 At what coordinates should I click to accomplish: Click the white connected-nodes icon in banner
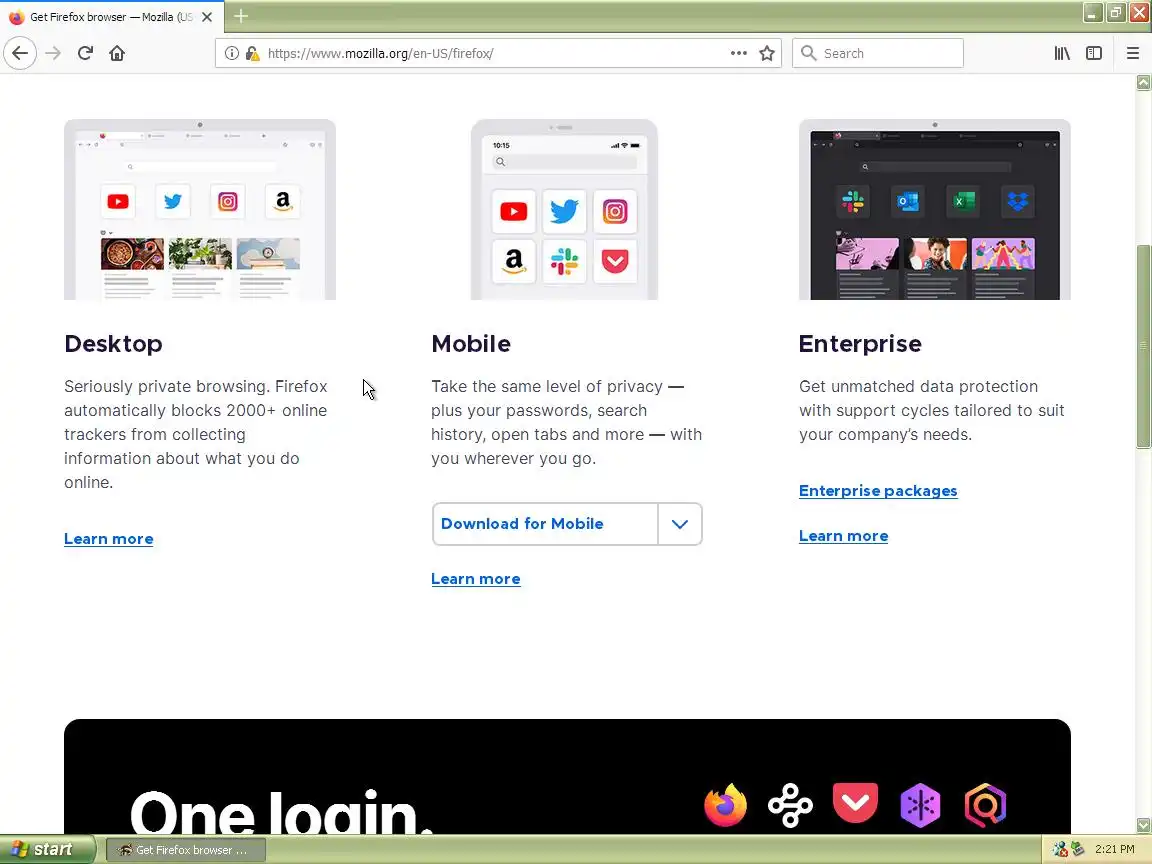tap(790, 805)
